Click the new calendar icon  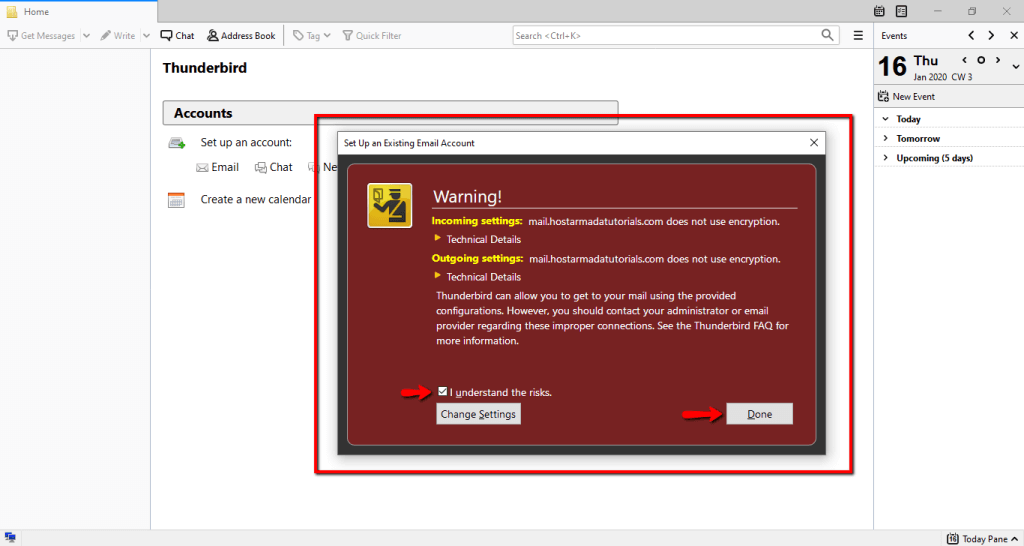point(176,200)
